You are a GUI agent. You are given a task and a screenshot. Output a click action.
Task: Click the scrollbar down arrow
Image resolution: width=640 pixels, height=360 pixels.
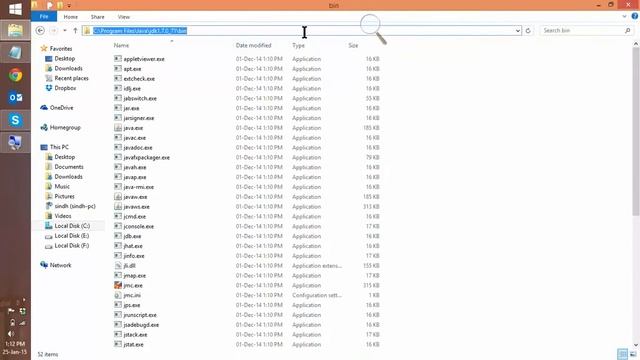point(636,345)
